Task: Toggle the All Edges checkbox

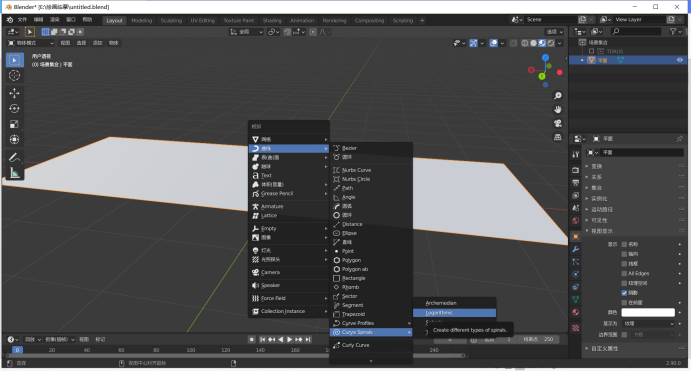Action: [624, 274]
